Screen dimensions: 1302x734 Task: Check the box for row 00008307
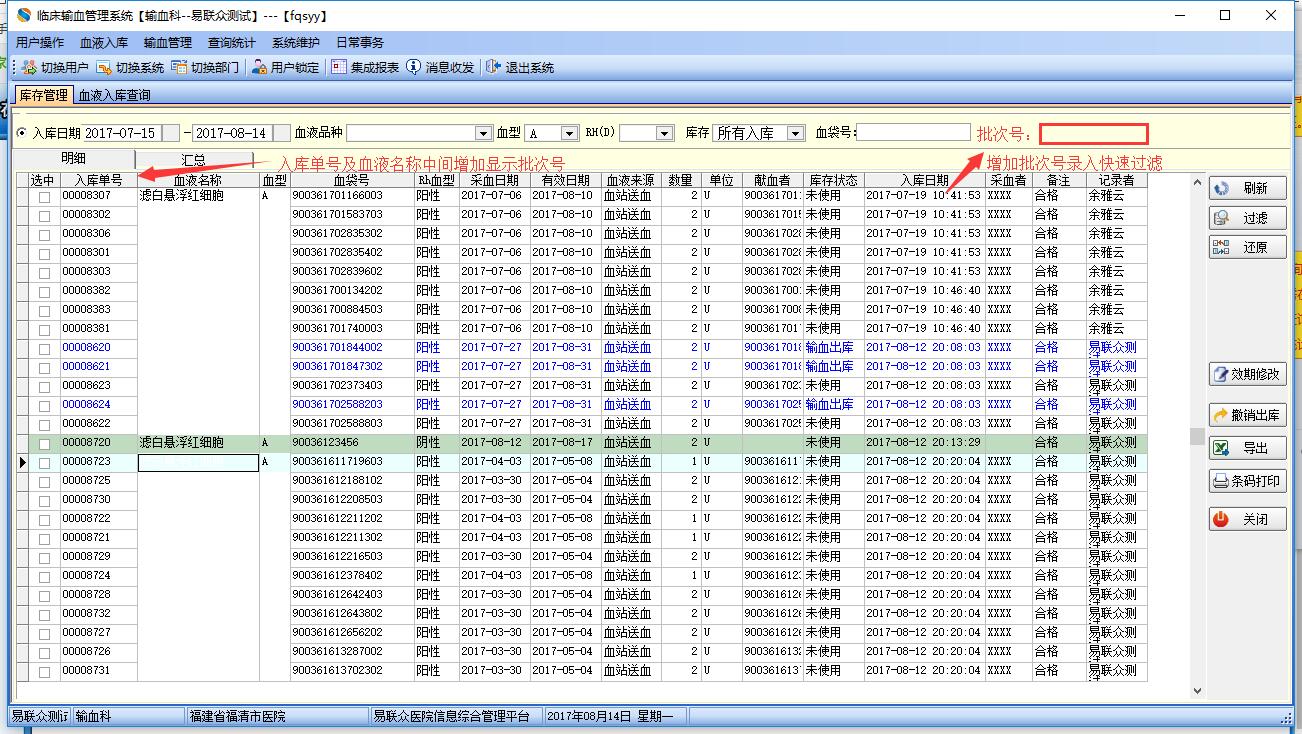[x=44, y=197]
